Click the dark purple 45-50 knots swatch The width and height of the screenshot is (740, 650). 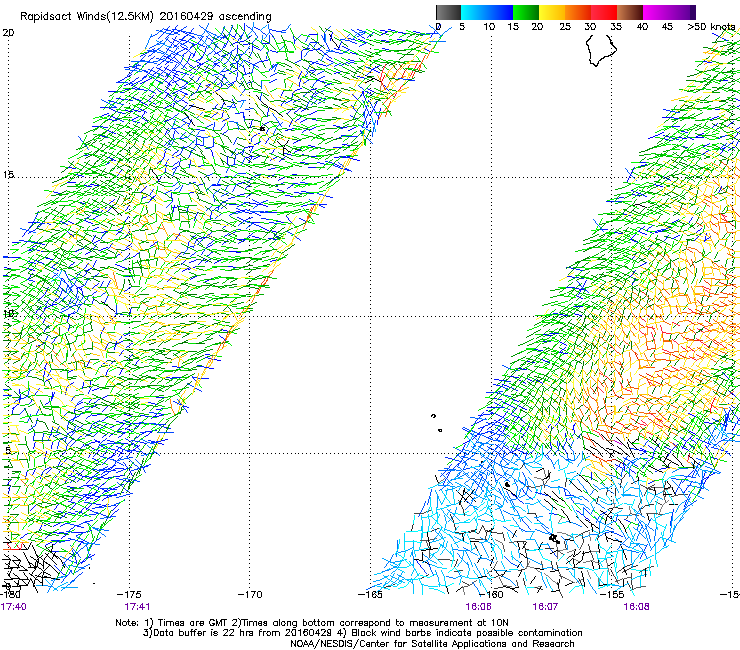pos(682,12)
